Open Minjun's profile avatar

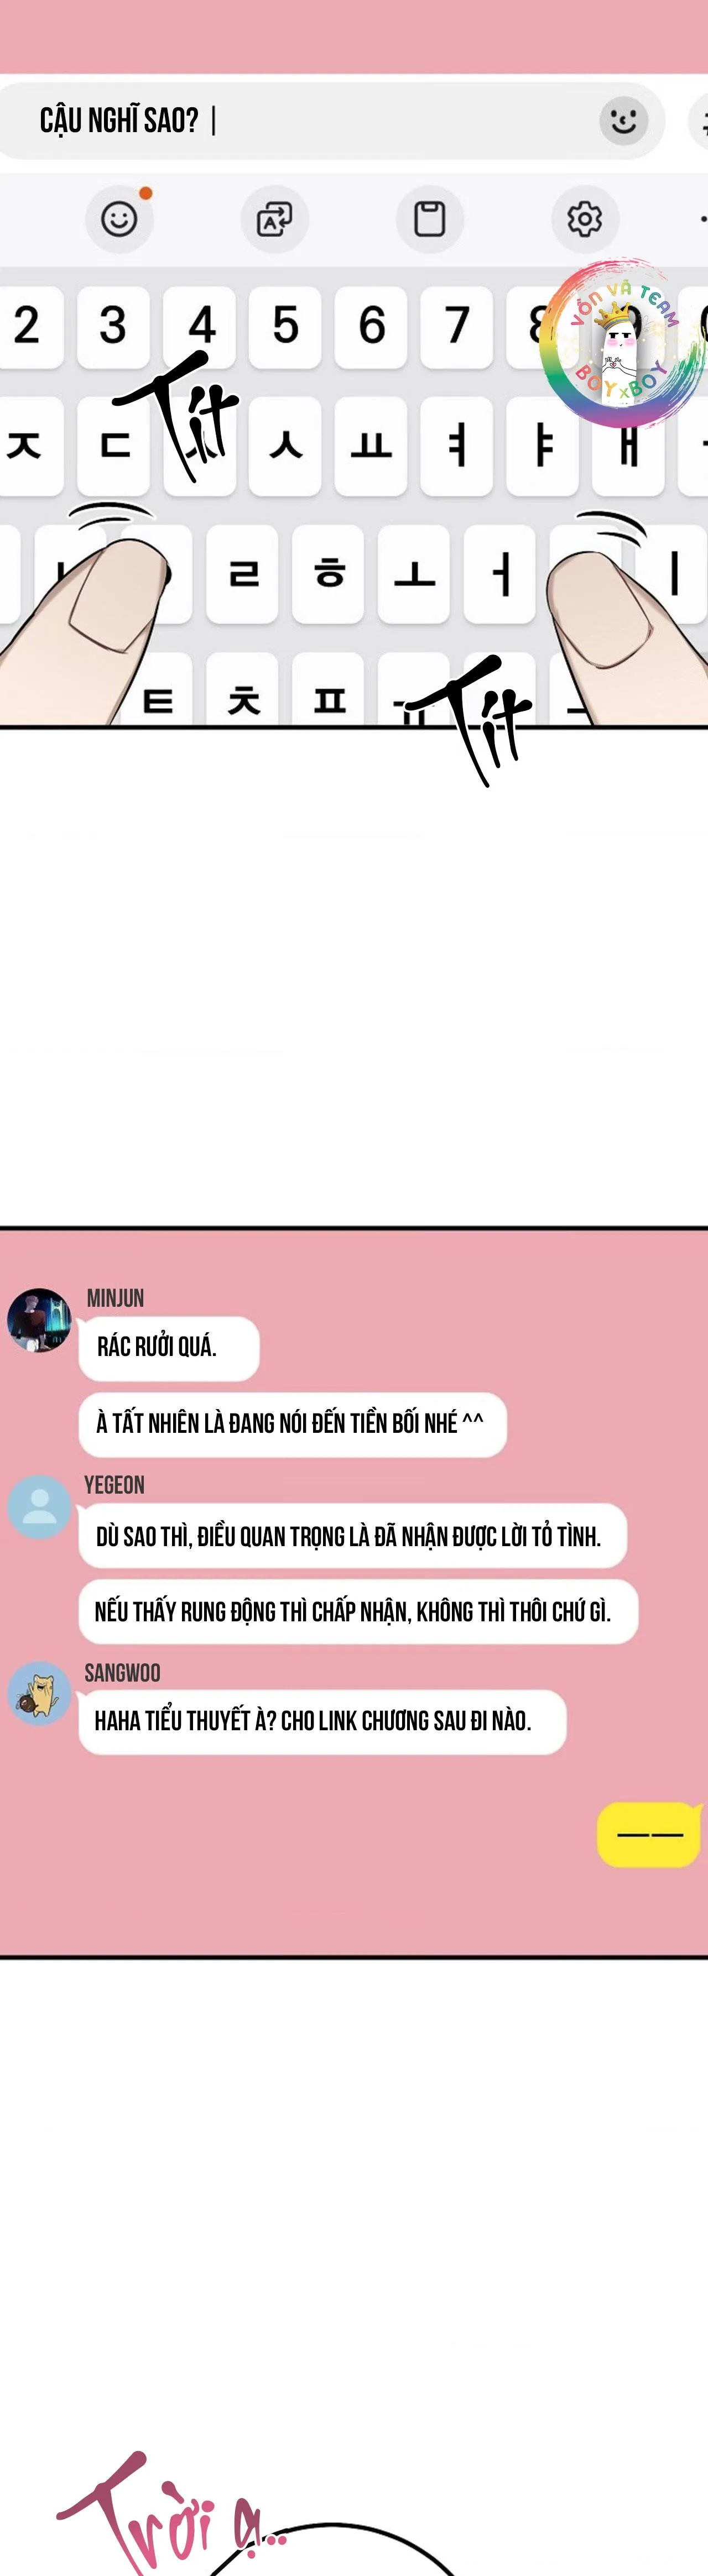pyautogui.click(x=39, y=1320)
